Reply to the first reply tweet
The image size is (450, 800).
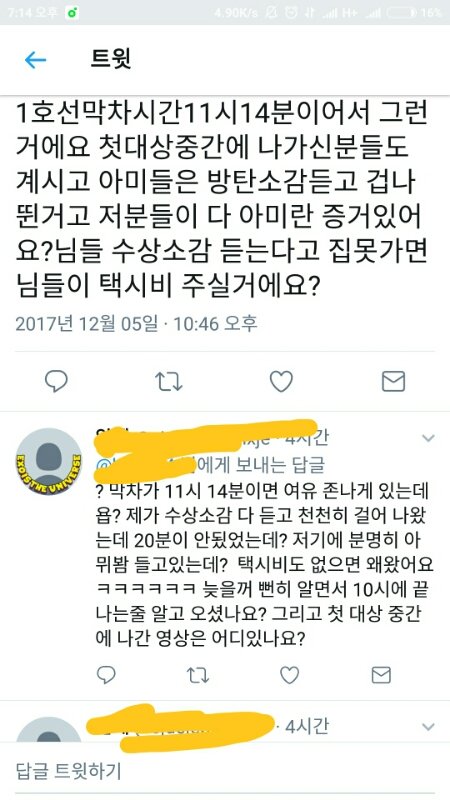(106, 675)
